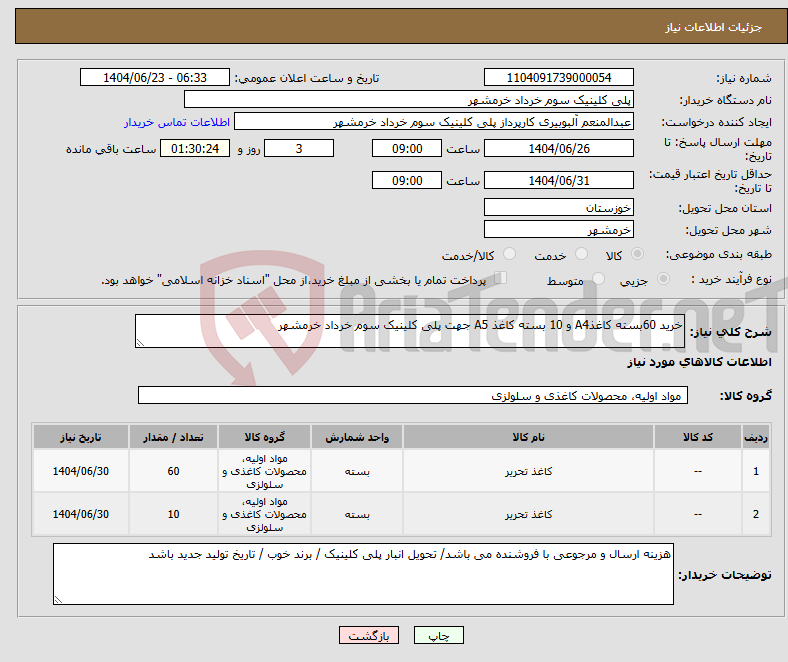Click the remaining days field showing 3
This screenshot has height=662, width=788.
coord(299,148)
